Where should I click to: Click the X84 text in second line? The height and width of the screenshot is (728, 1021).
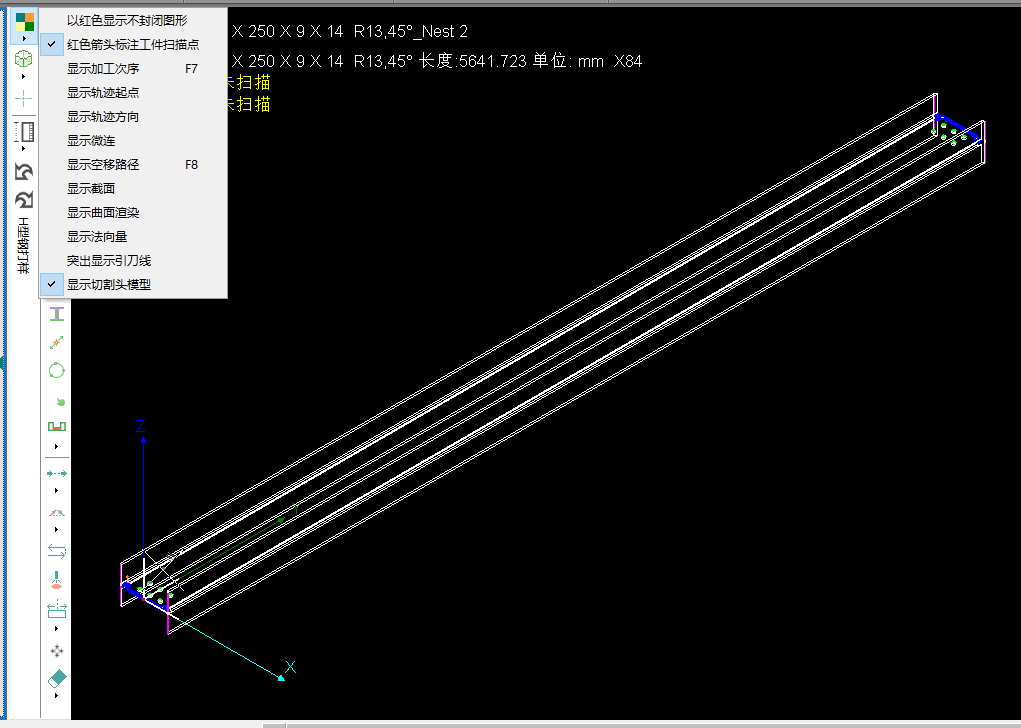point(628,61)
